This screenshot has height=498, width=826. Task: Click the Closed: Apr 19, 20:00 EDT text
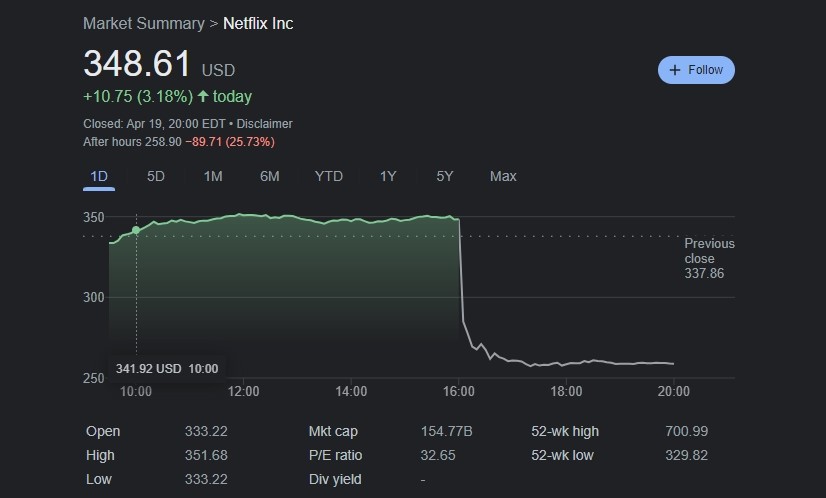(154, 124)
